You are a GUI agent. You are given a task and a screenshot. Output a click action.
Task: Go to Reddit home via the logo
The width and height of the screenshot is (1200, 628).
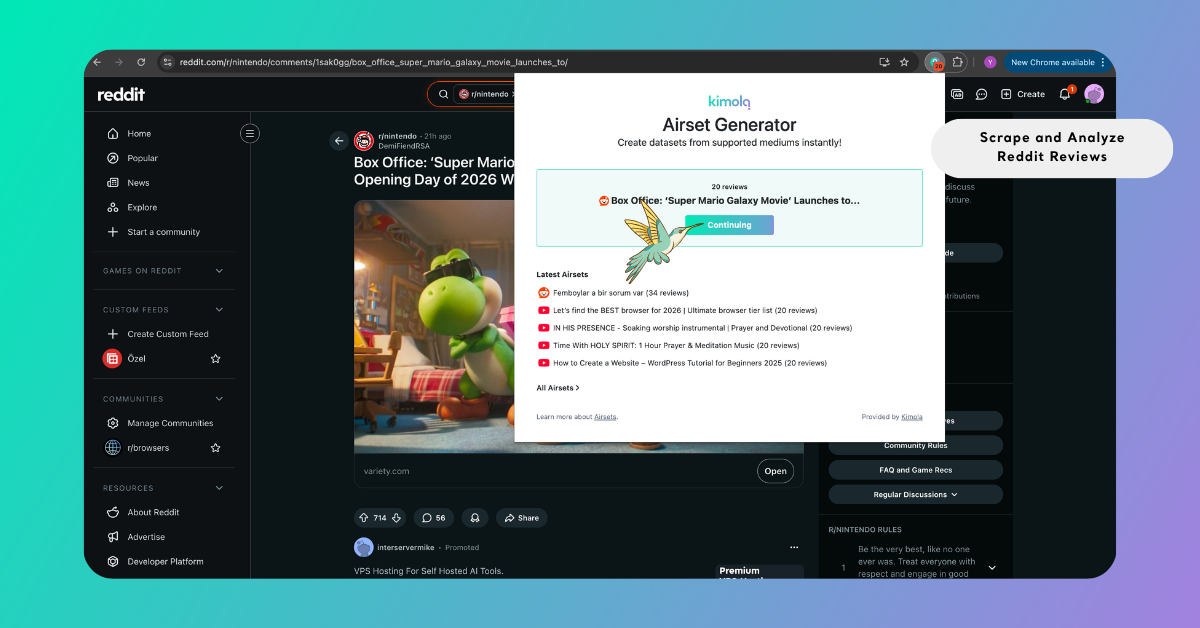click(x=121, y=94)
